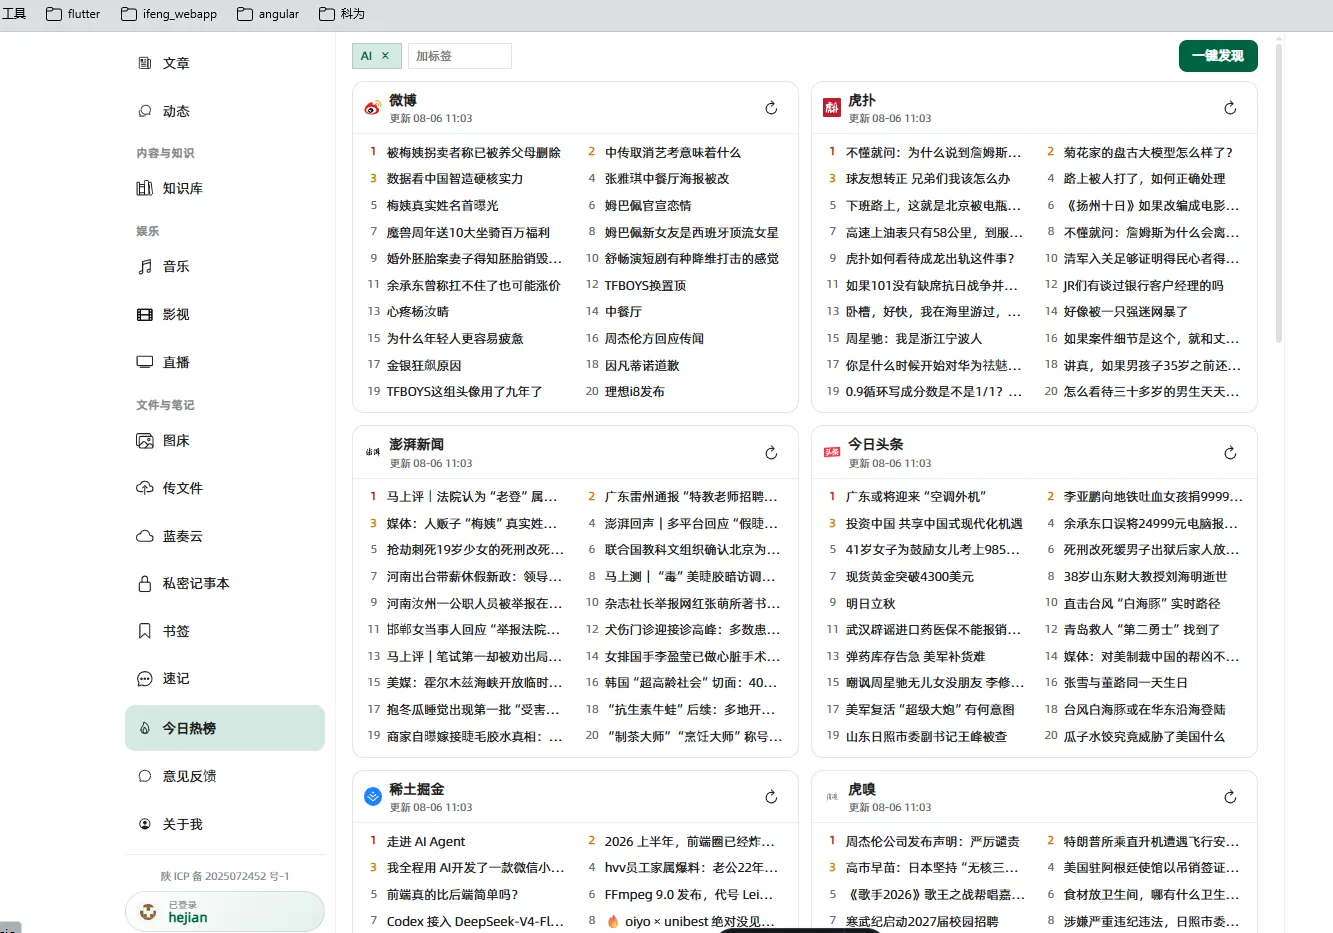1333x933 pixels.
Task: Click the 图床 image icon
Action: point(145,440)
